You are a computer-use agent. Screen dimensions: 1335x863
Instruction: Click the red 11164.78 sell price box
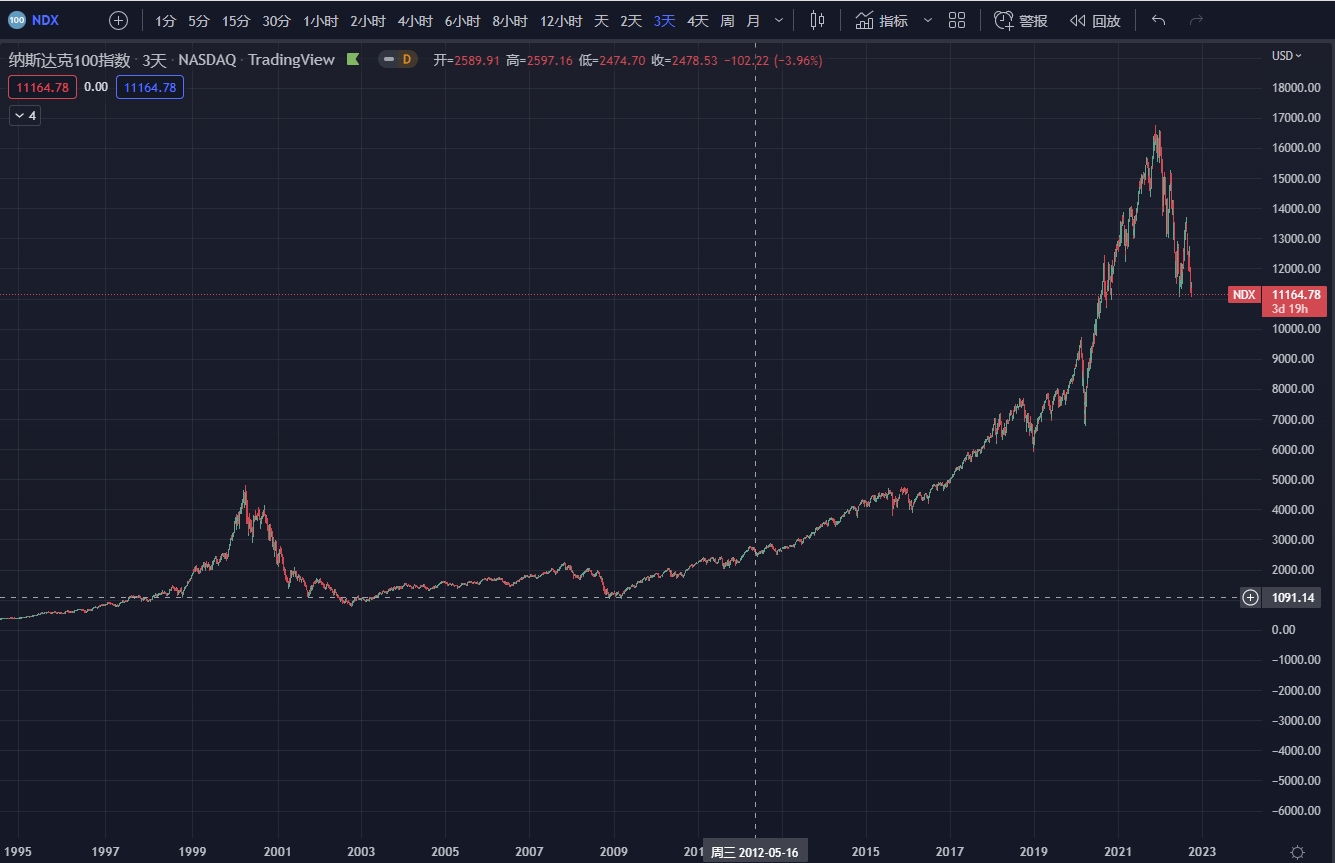pos(42,88)
